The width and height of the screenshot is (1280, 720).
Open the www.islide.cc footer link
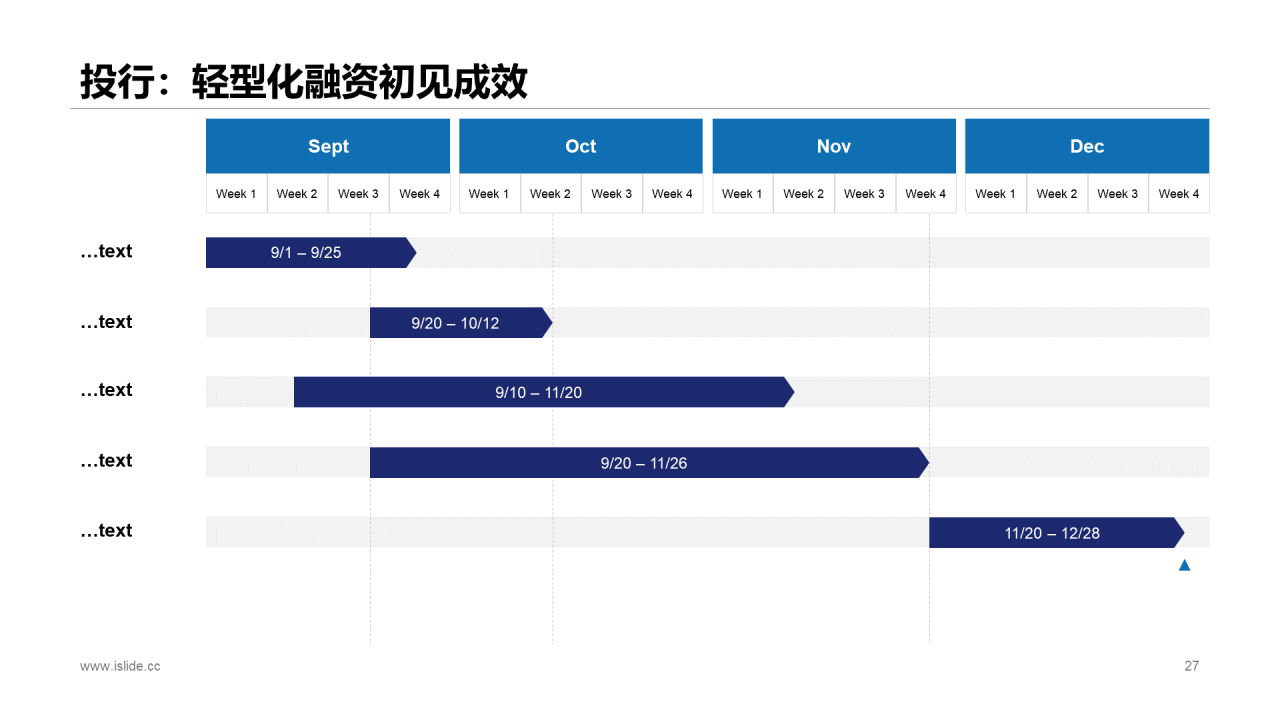[x=120, y=666]
